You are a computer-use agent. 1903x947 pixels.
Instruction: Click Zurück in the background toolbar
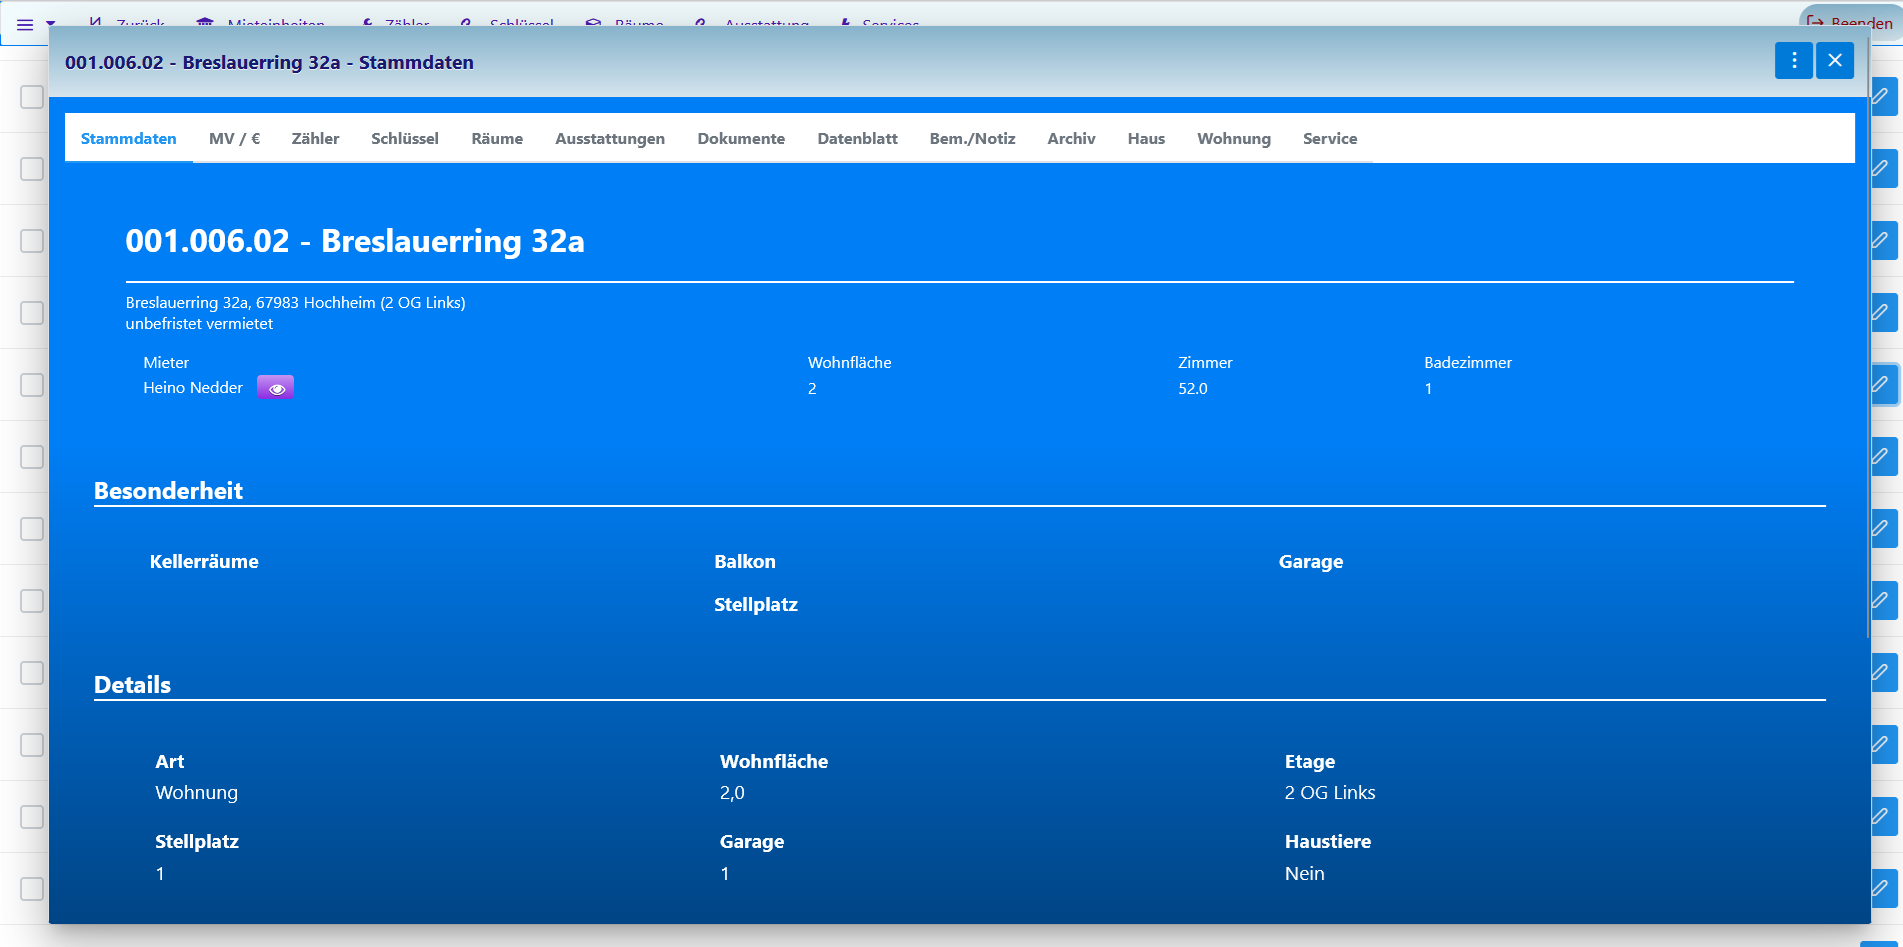pyautogui.click(x=127, y=22)
